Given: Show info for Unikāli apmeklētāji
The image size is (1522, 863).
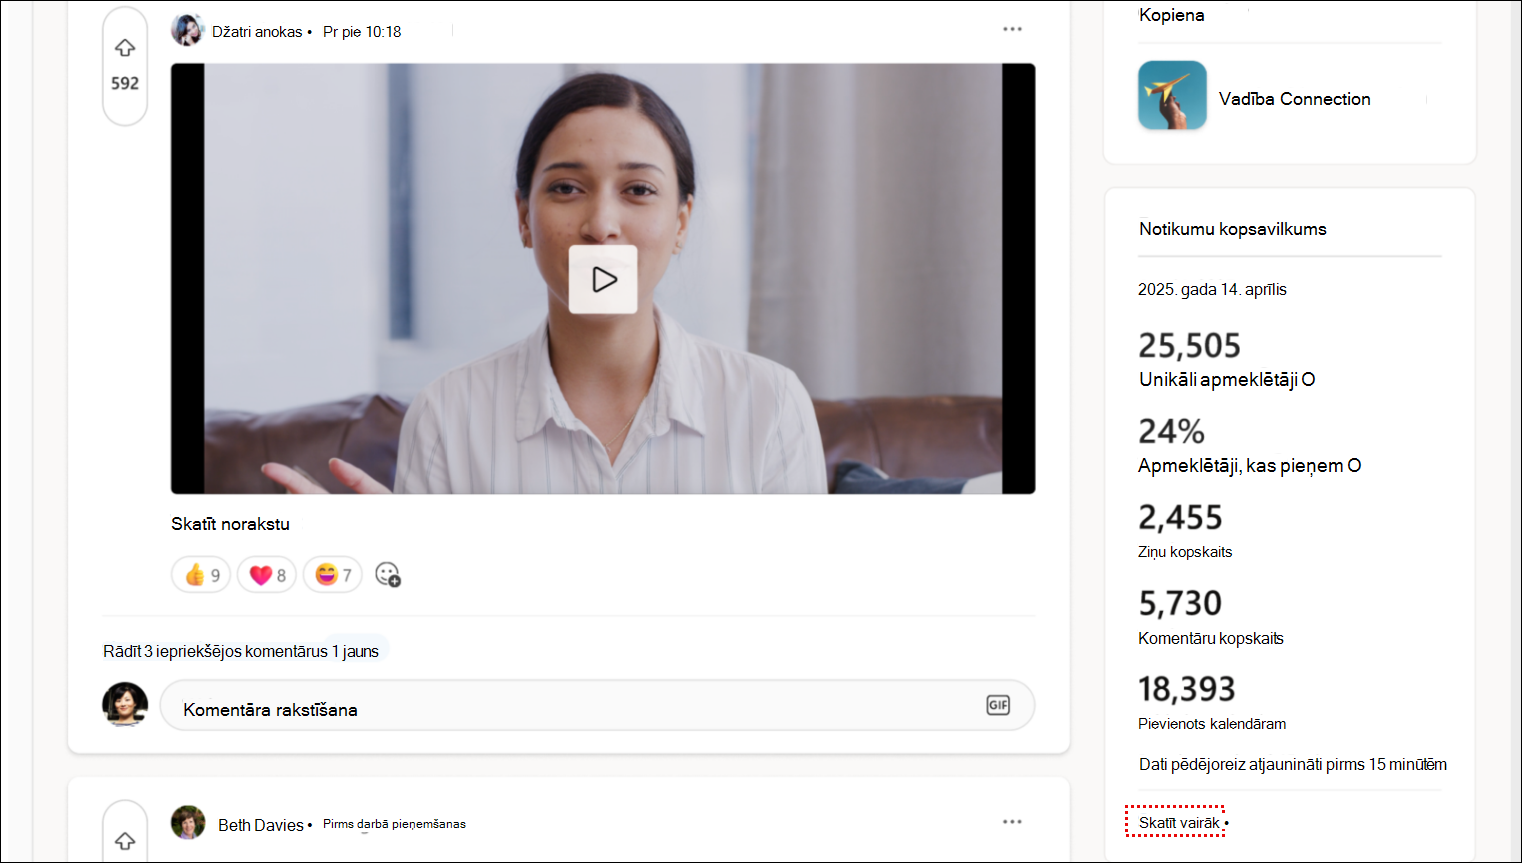Looking at the screenshot, I should [x=1309, y=380].
